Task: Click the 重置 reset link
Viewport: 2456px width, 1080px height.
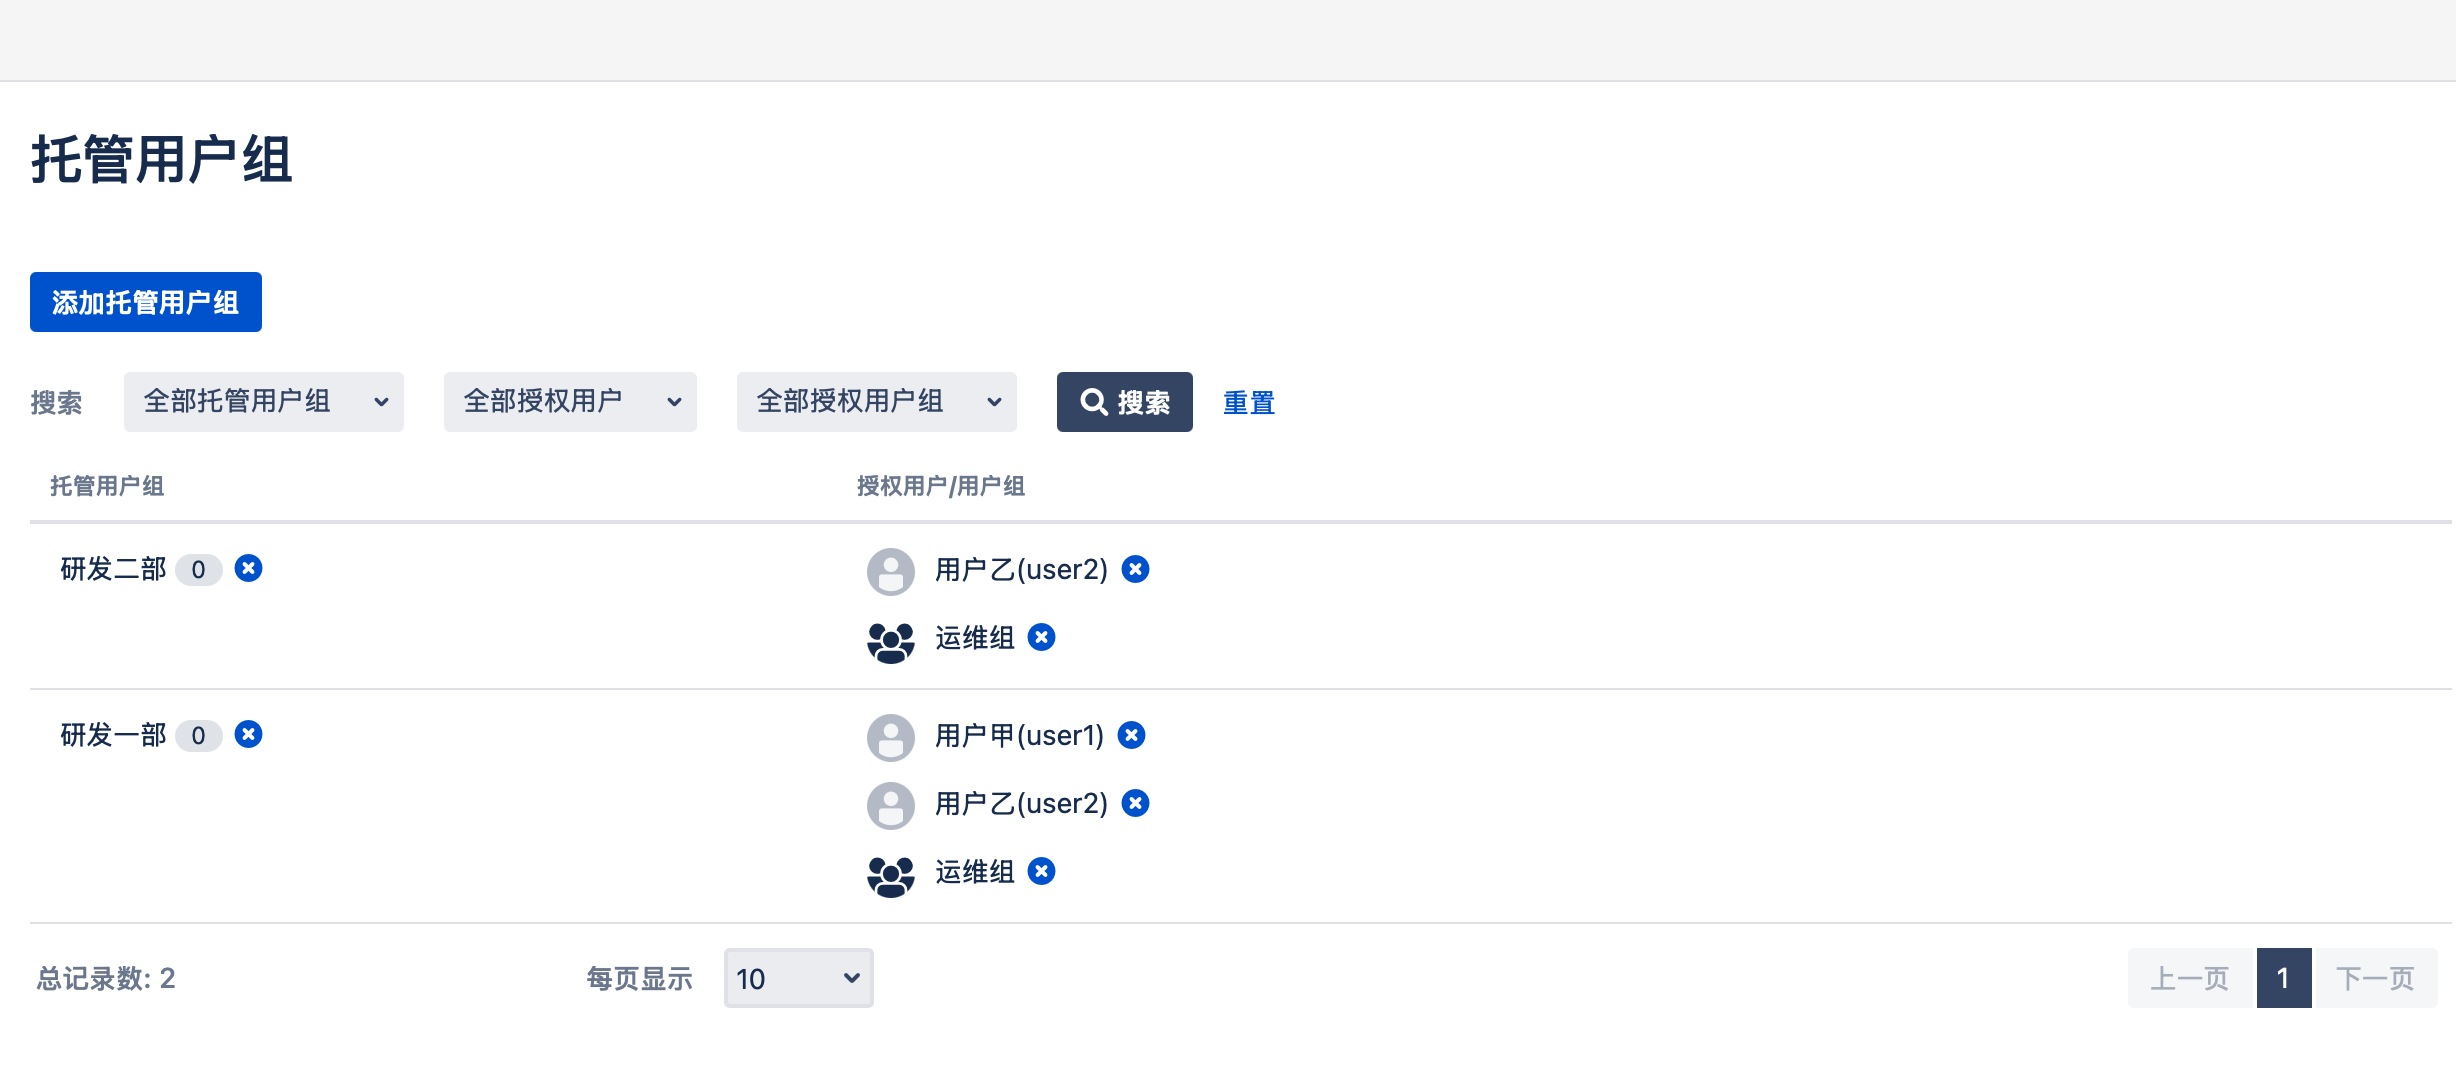Action: click(x=1248, y=403)
